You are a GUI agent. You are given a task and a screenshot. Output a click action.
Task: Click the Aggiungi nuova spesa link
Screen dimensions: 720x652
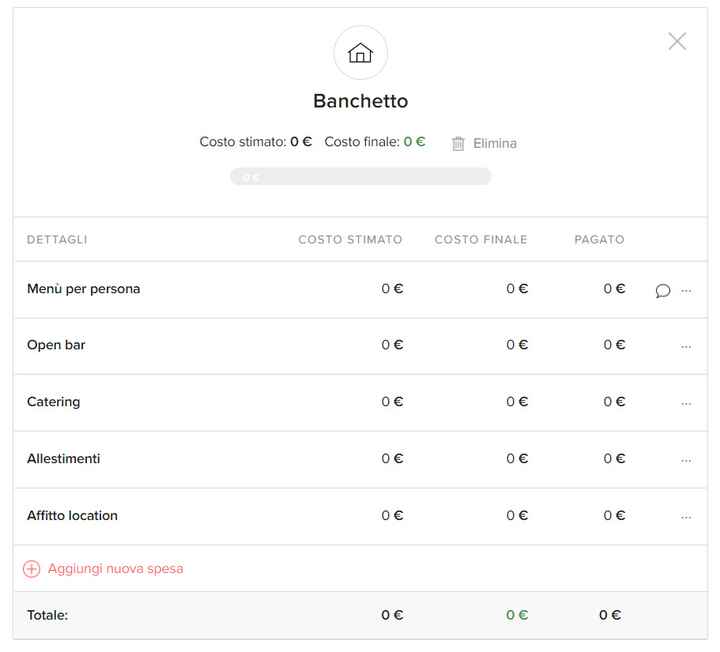(115, 569)
